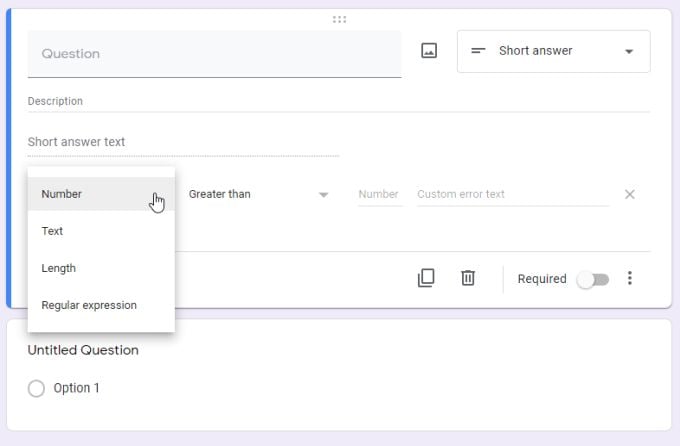Remove the validation rule with X icon
680x446 pixels.
tap(629, 194)
